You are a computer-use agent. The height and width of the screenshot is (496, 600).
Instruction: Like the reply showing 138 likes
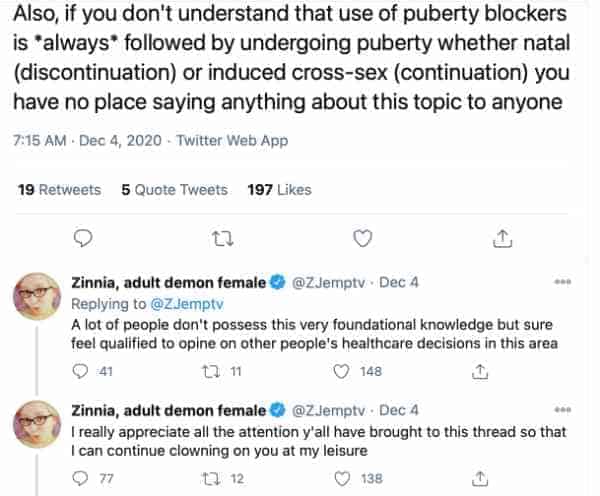tap(342, 478)
